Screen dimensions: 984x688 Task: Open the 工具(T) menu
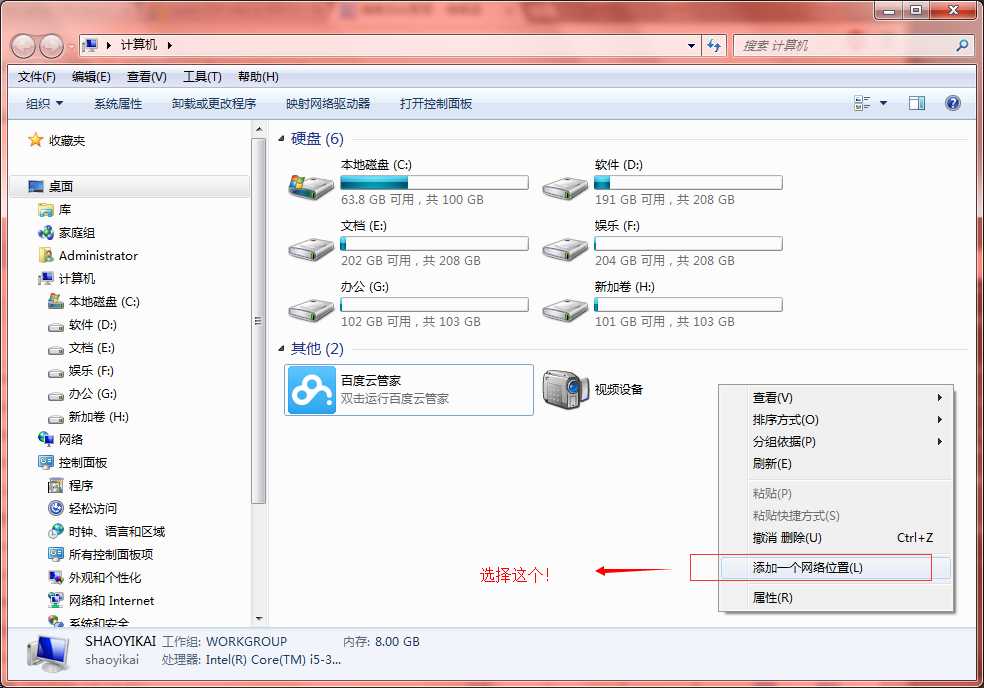[202, 77]
